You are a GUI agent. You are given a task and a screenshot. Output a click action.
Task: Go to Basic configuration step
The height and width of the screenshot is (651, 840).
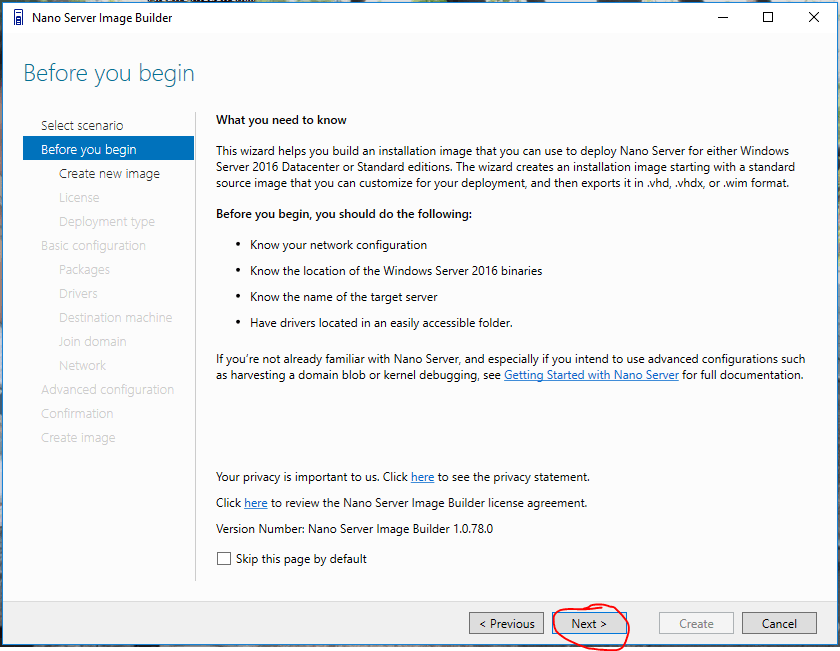[x=93, y=246]
